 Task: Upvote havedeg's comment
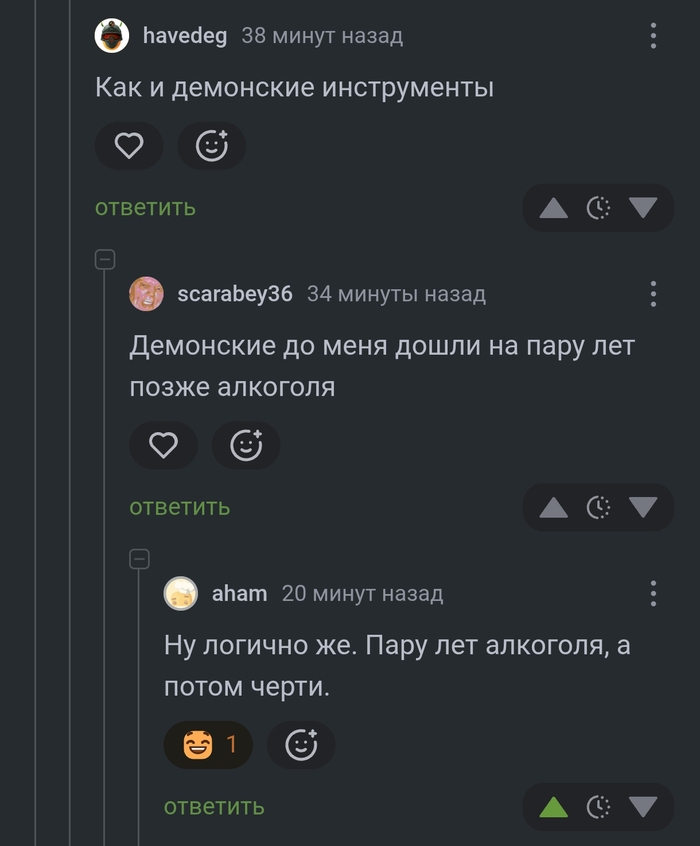pyautogui.click(x=553, y=208)
